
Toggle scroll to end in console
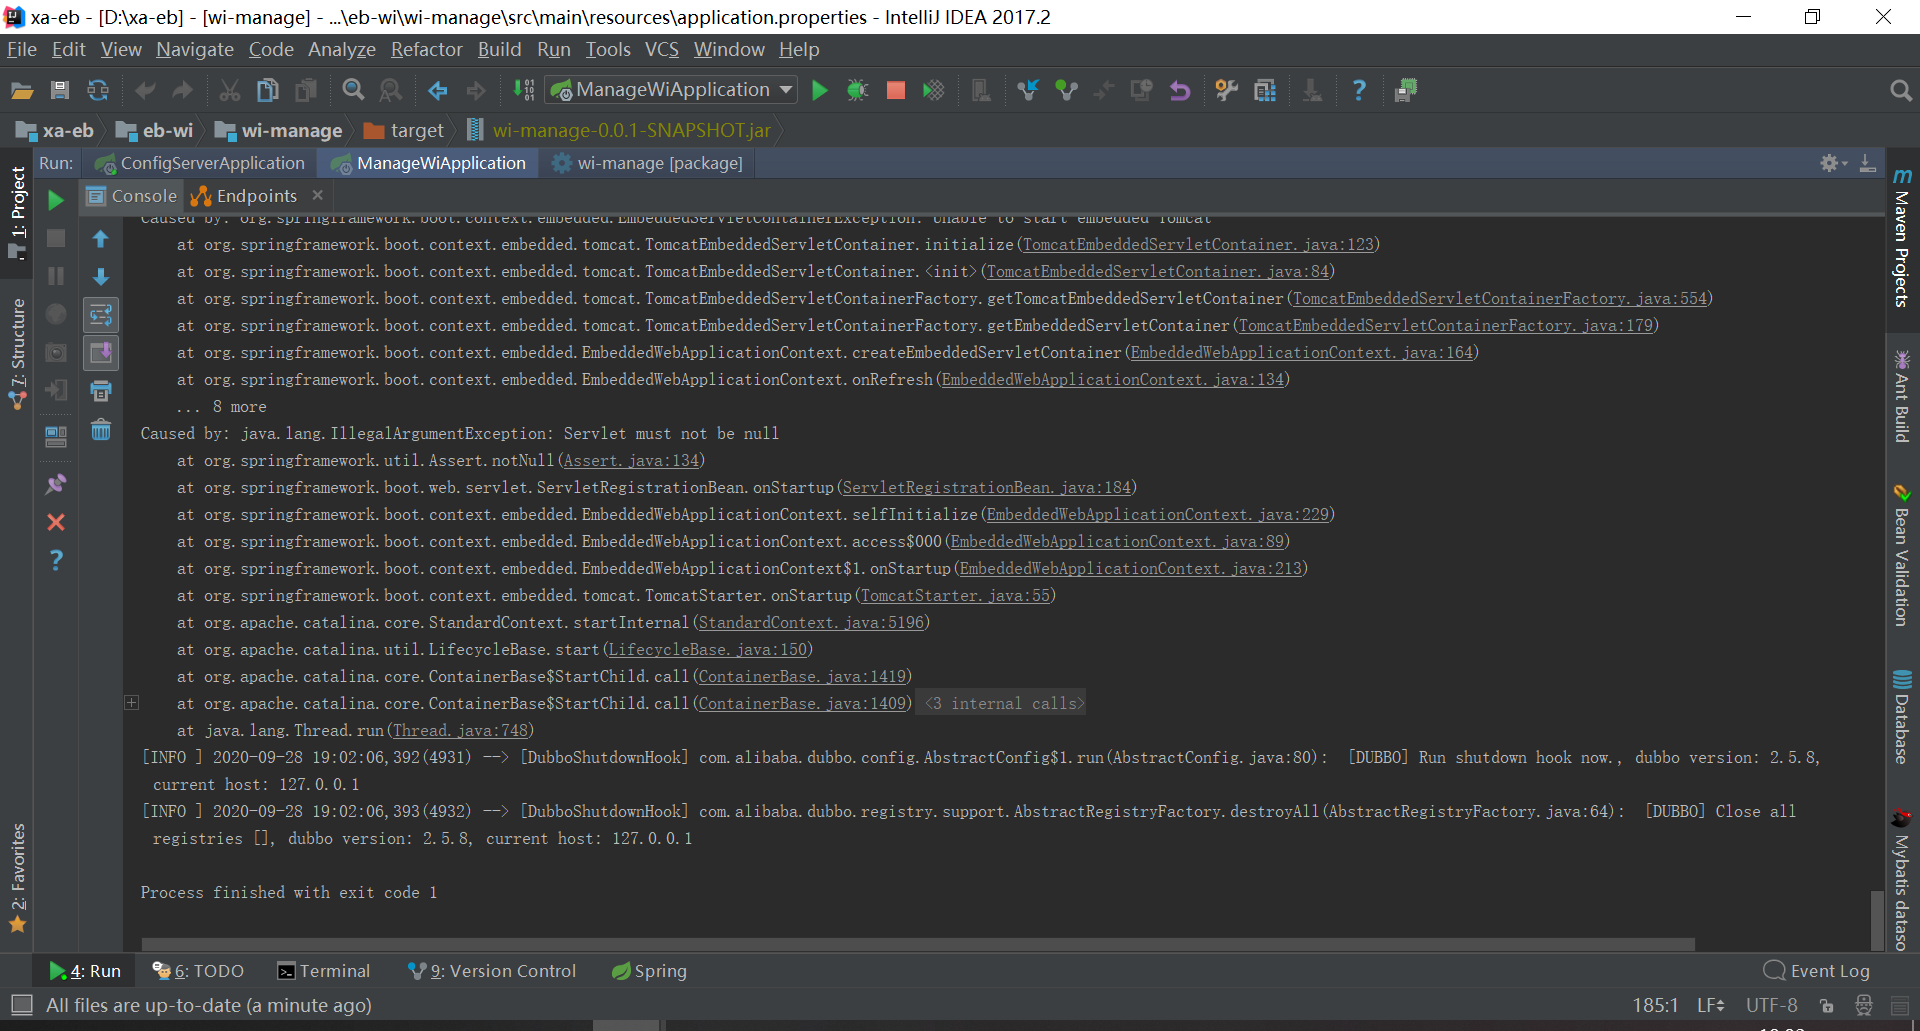pyautogui.click(x=101, y=353)
